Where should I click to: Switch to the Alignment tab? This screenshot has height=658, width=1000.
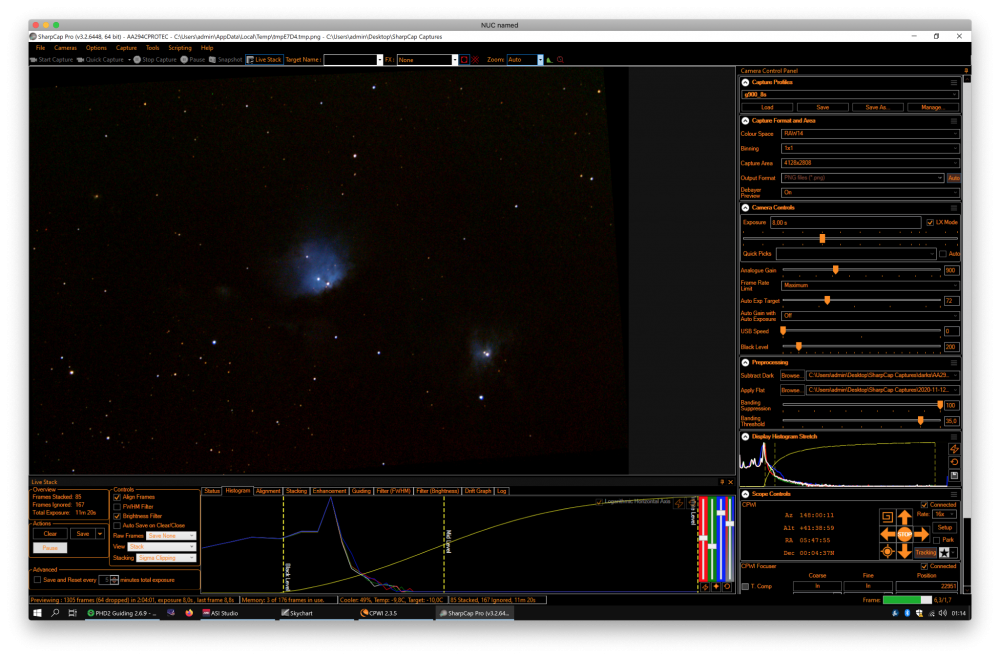268,491
